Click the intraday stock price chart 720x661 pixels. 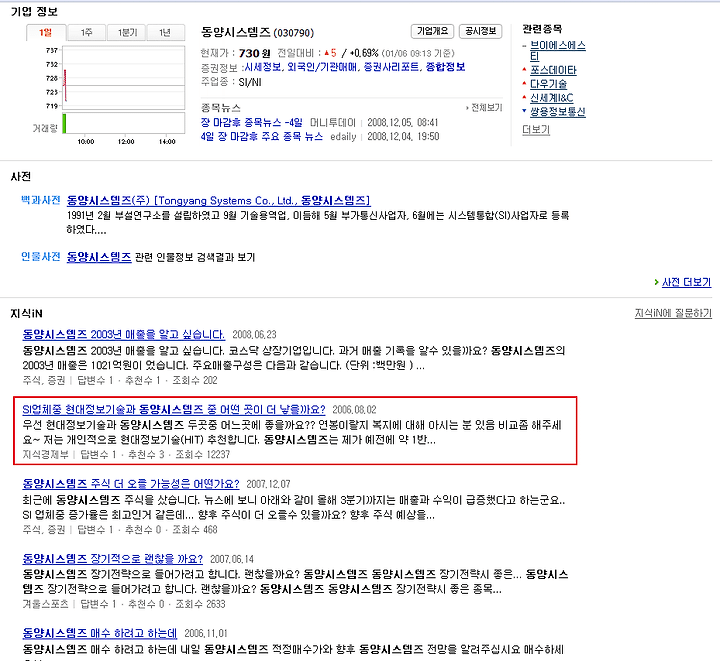(x=124, y=78)
